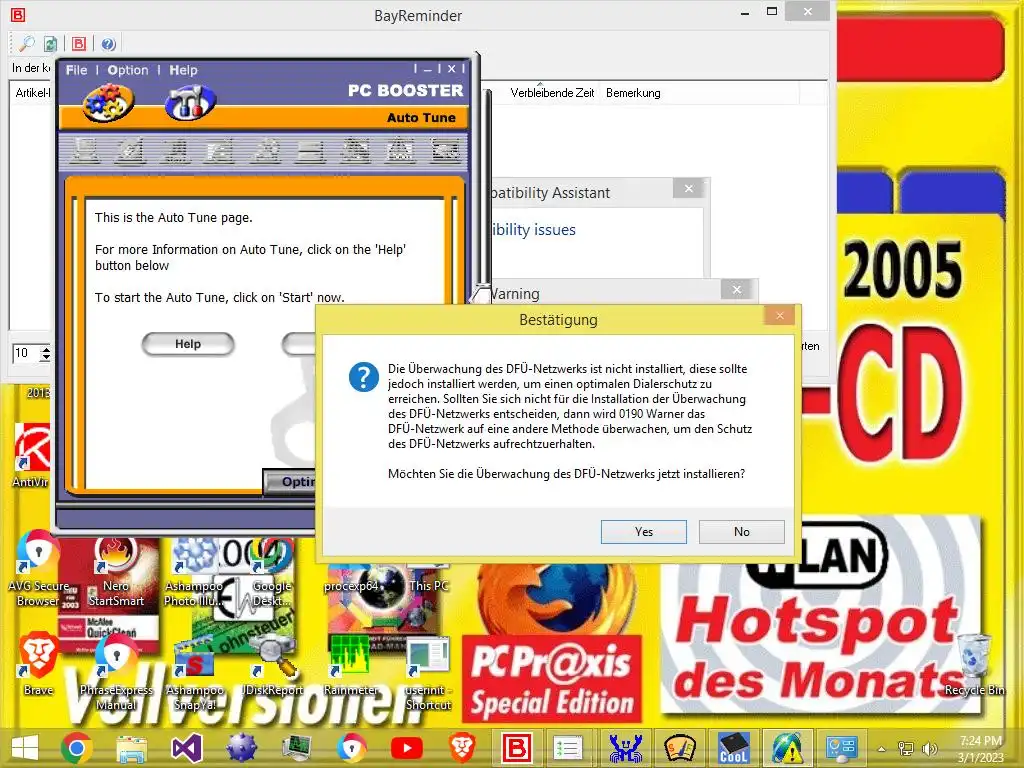Increase the BayReminder spinner value with up arrow
Image resolution: width=1024 pixels, height=768 pixels.
tap(46, 349)
